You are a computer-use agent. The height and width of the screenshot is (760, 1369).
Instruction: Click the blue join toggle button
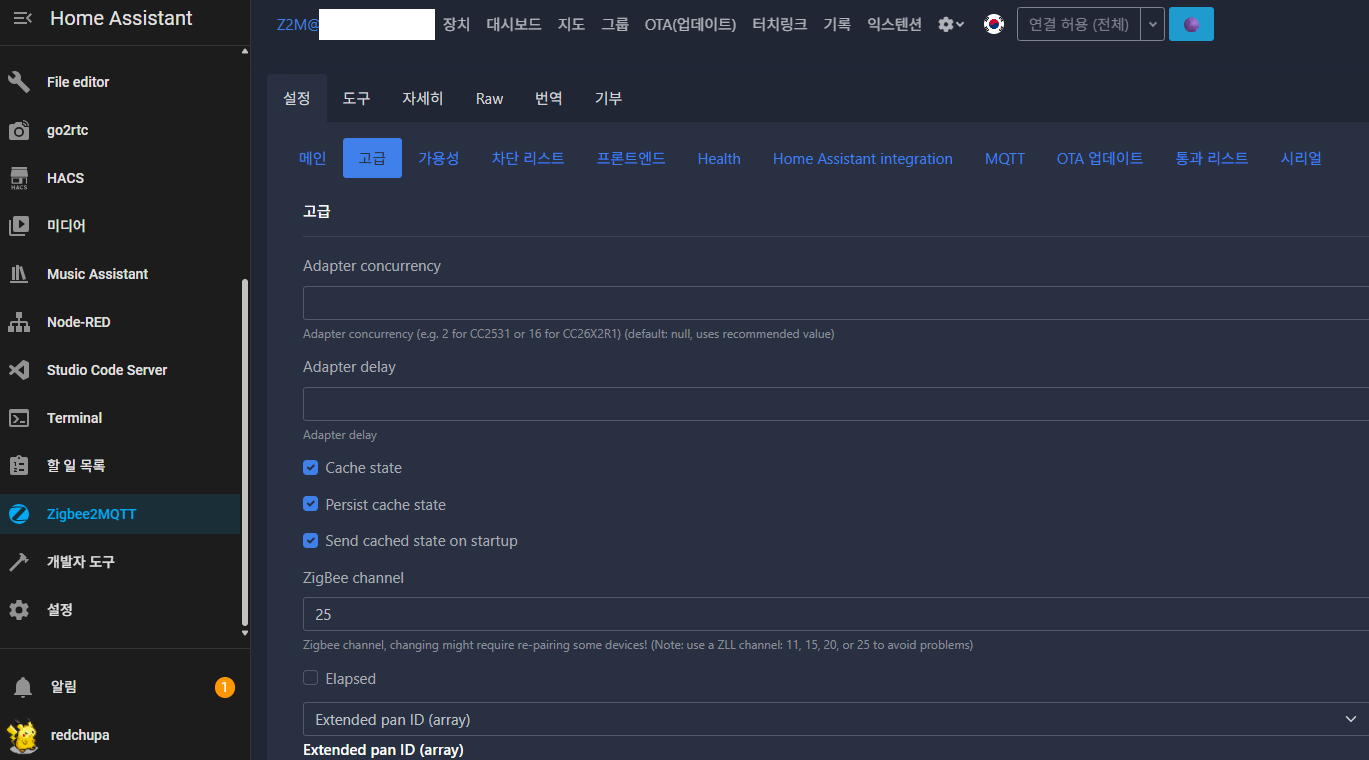point(1191,24)
